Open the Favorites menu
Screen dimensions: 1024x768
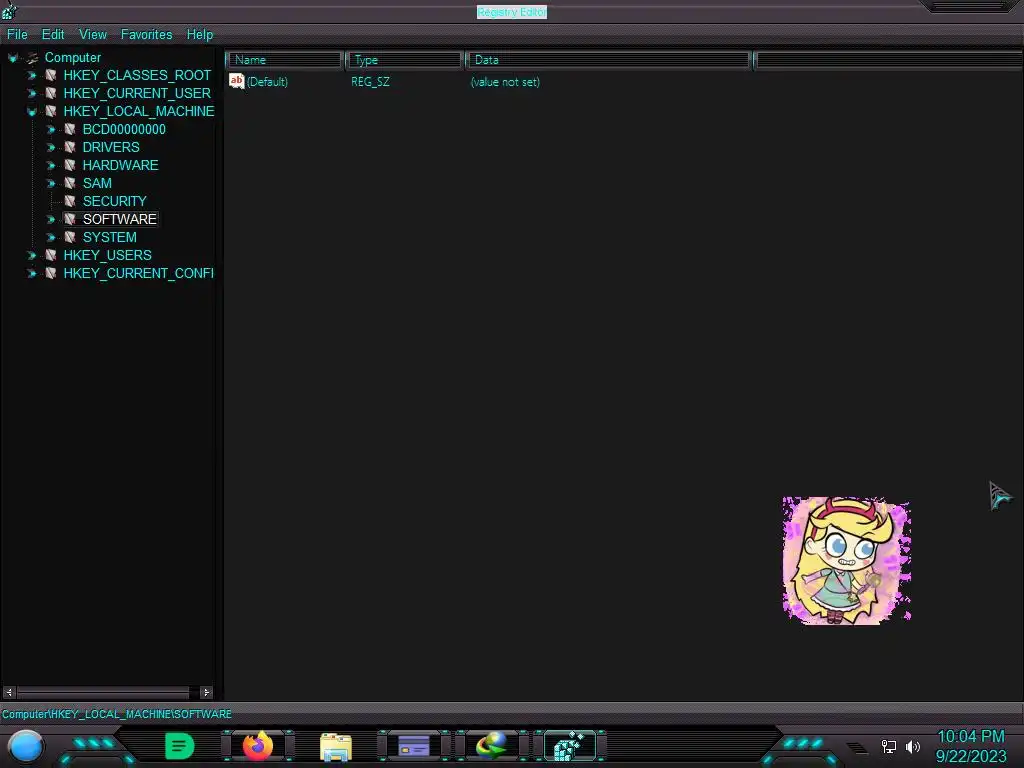(146, 35)
